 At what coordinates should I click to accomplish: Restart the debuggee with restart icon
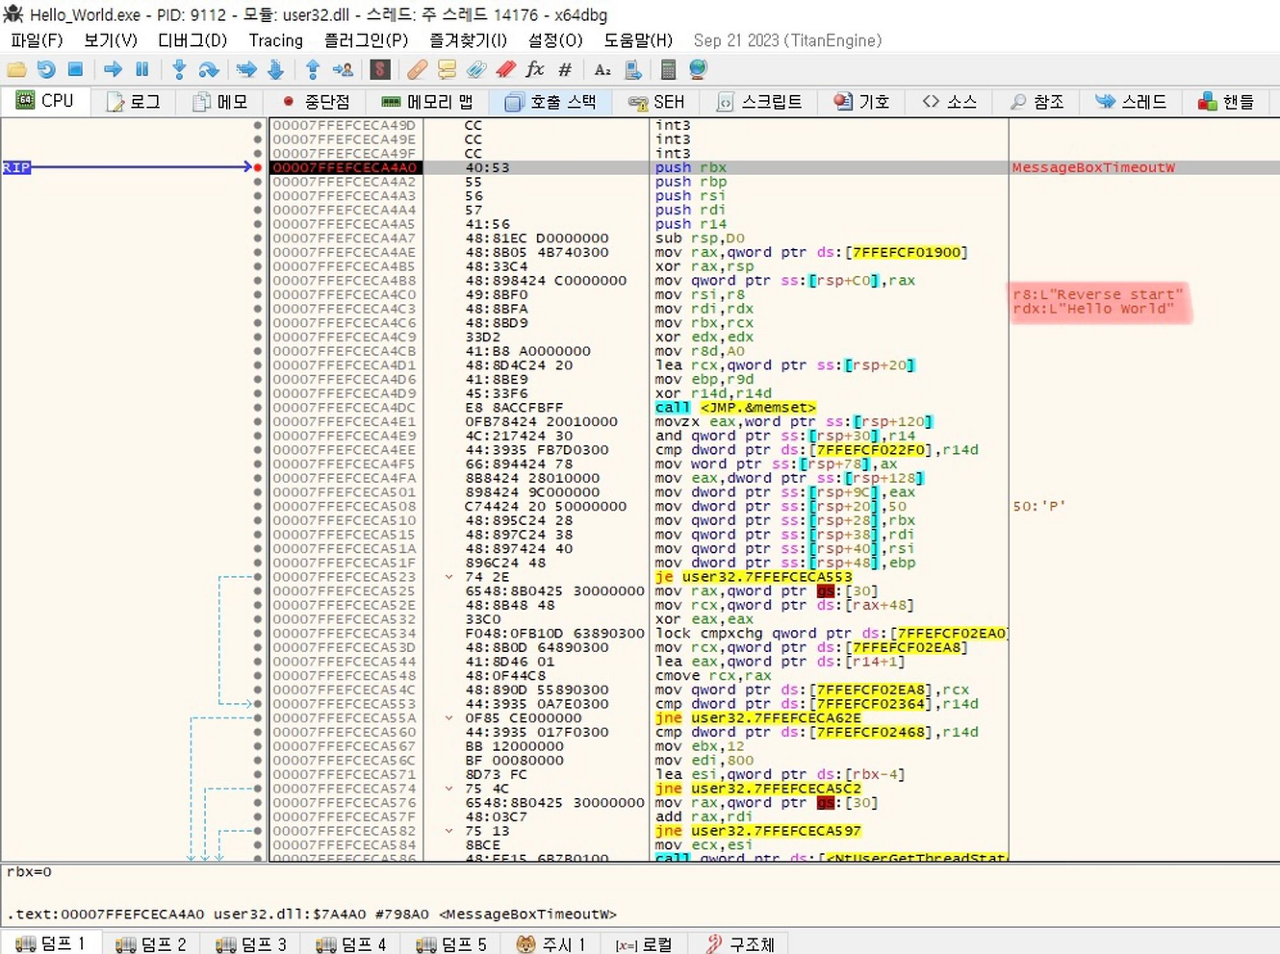(46, 69)
